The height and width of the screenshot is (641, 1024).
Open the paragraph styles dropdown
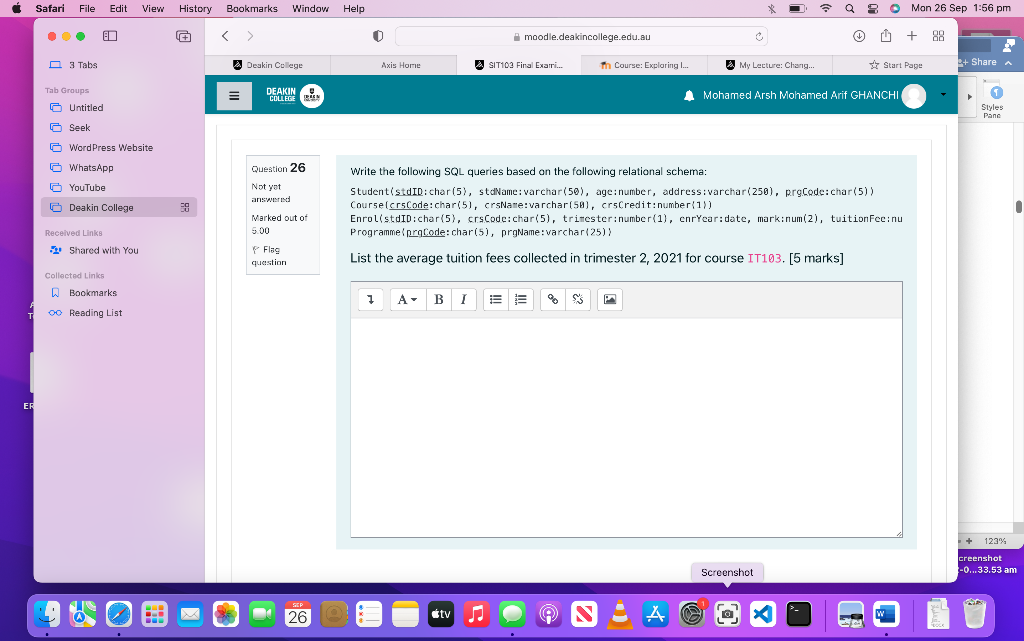[x=408, y=300]
